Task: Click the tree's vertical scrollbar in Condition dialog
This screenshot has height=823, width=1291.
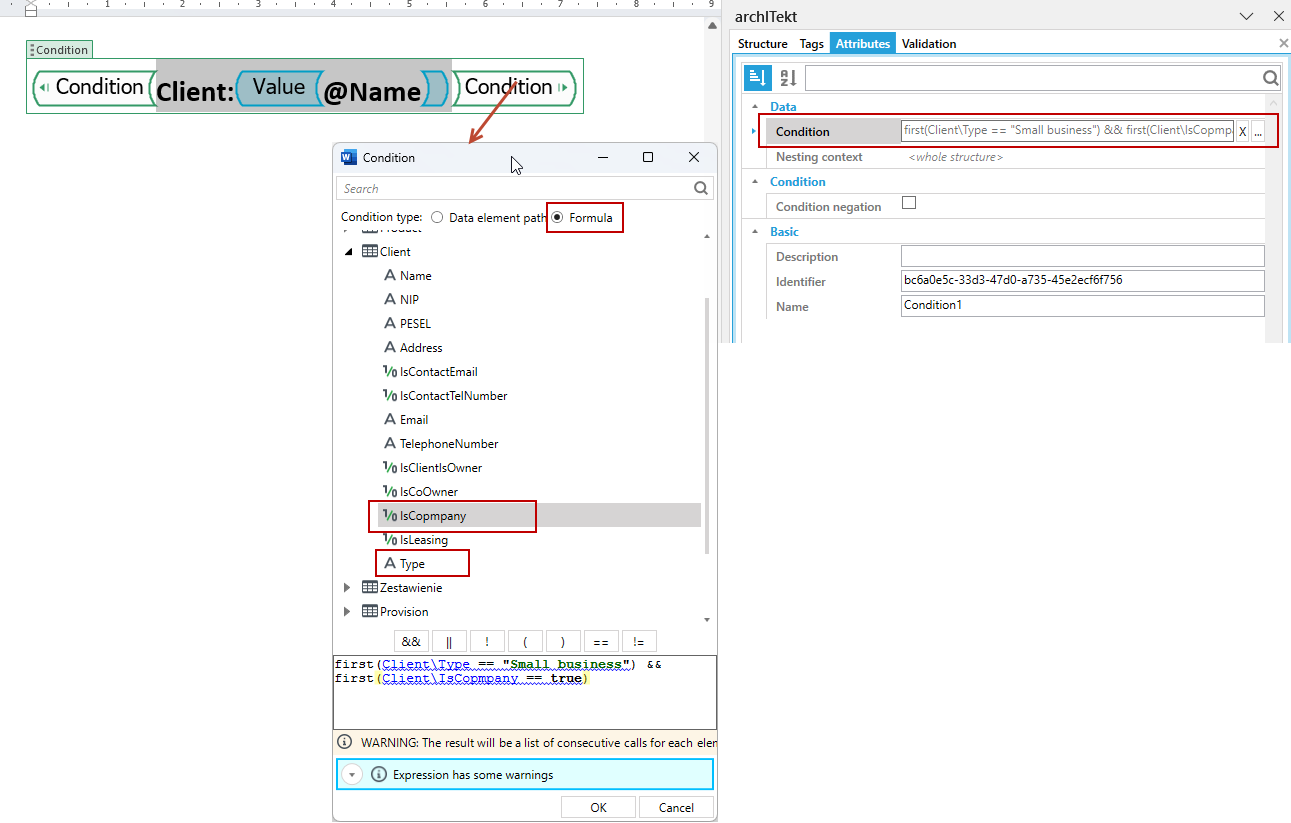Action: (708, 425)
